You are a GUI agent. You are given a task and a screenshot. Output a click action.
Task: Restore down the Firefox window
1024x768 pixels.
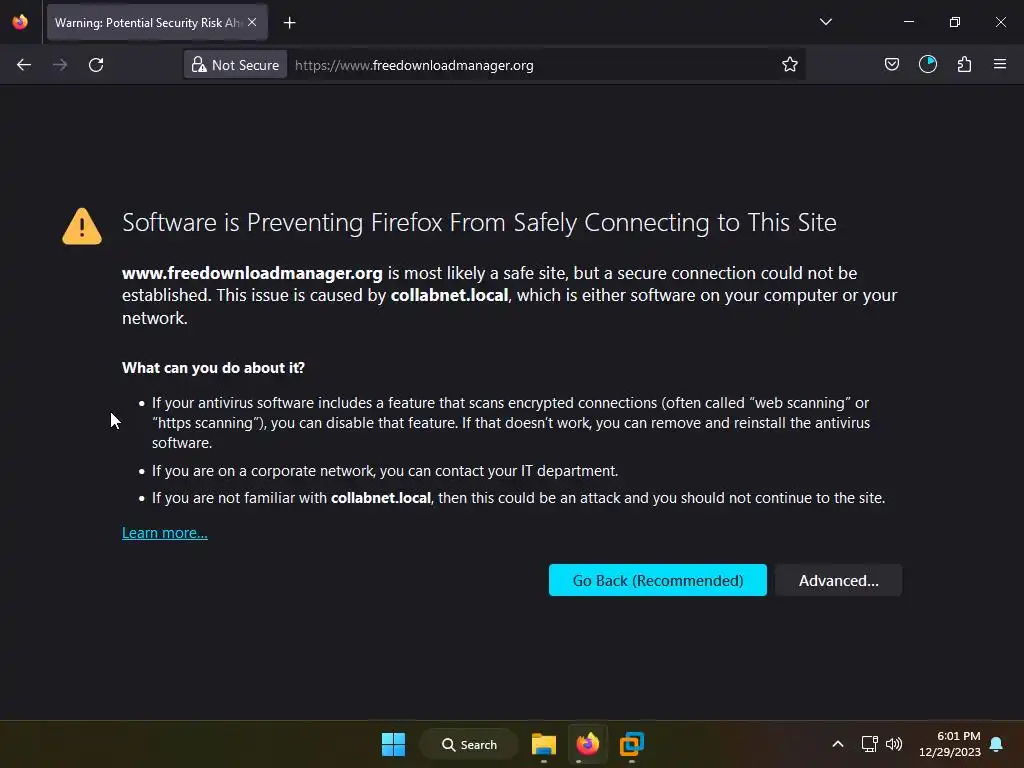955,22
